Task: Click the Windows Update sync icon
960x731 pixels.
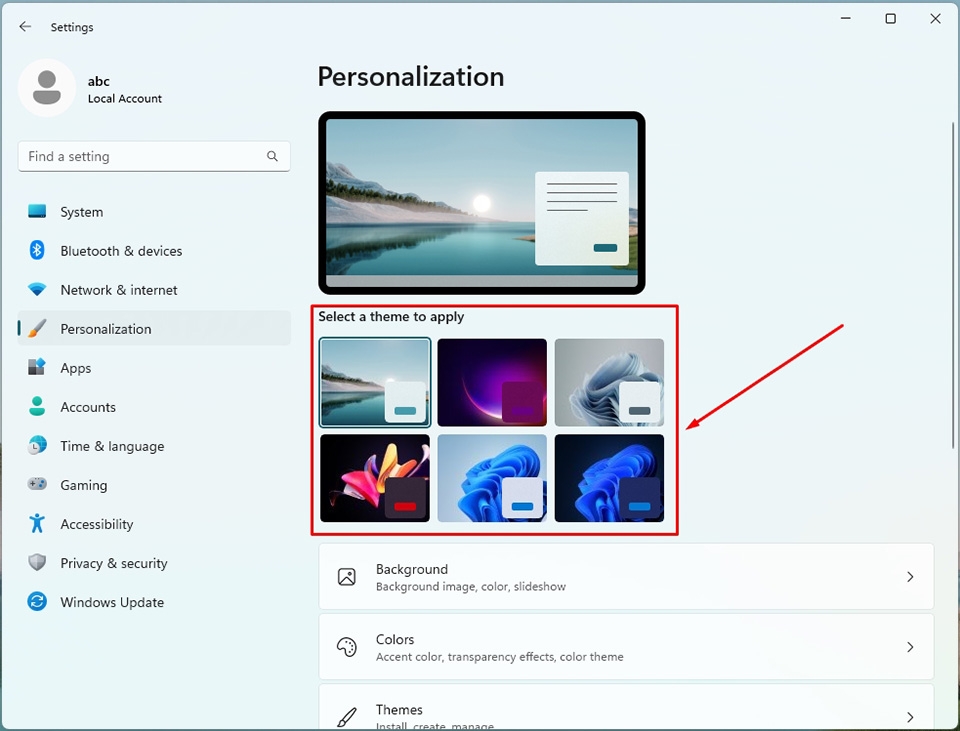Action: pos(37,602)
